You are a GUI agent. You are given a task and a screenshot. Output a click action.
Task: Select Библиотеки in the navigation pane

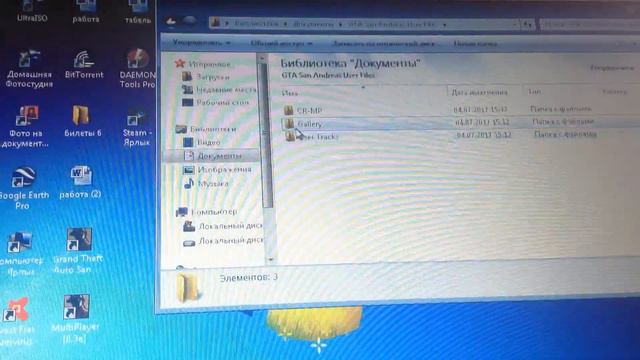coord(206,129)
